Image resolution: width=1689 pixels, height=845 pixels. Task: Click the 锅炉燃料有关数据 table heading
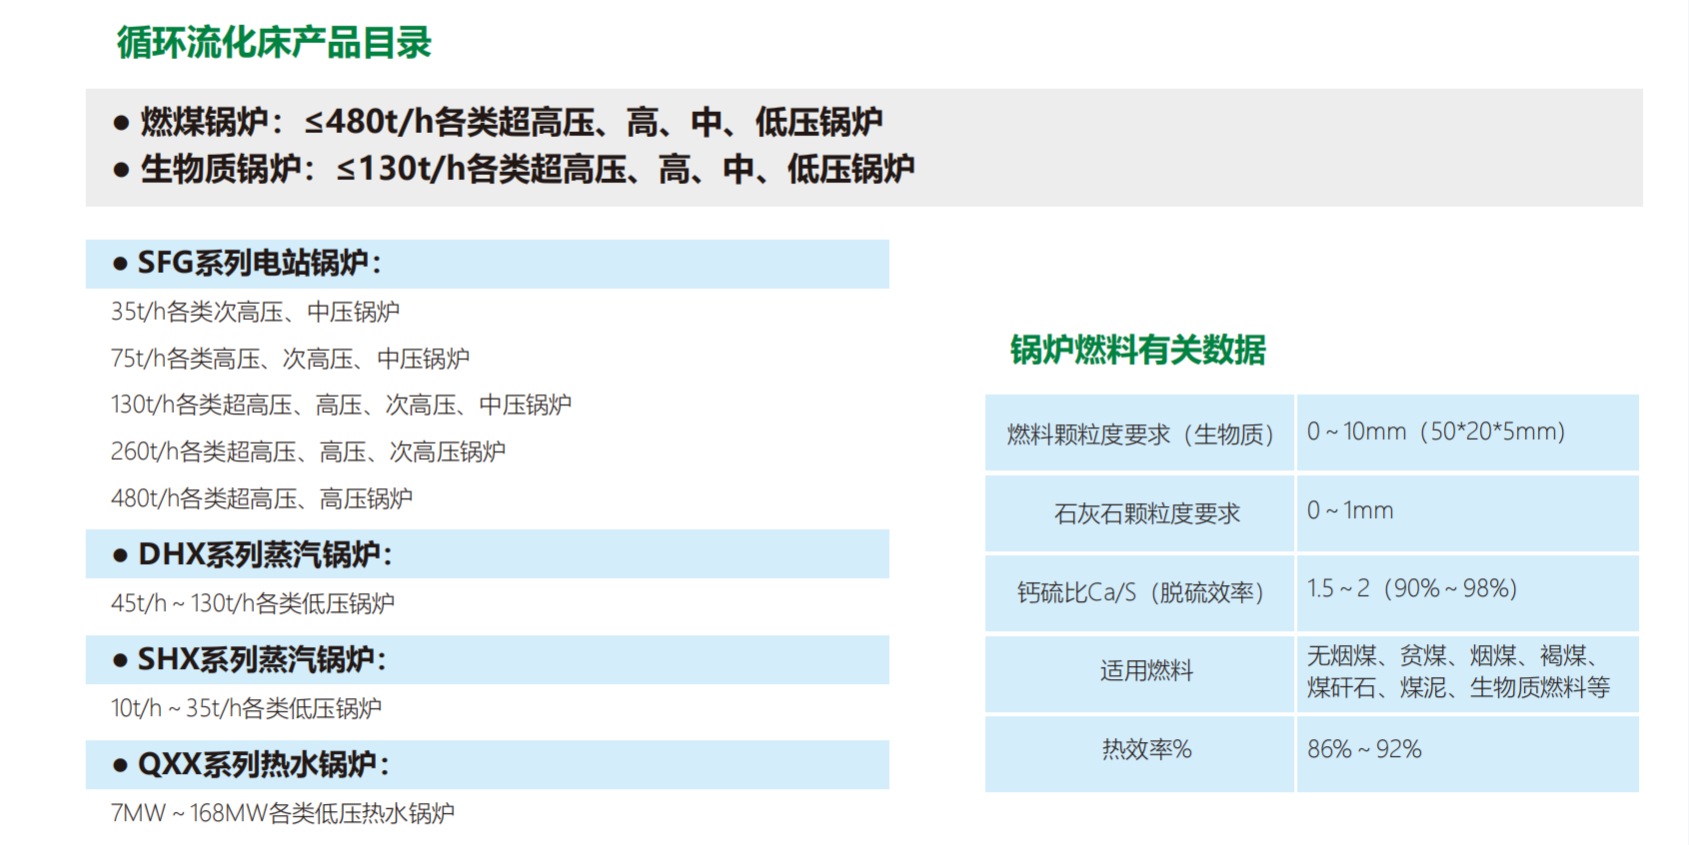point(1137,350)
